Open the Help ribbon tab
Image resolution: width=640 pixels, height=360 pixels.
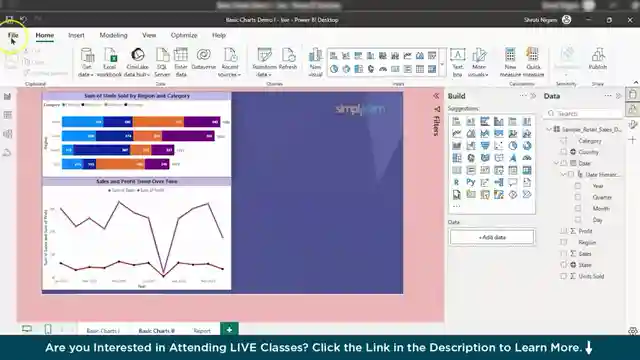(x=219, y=35)
